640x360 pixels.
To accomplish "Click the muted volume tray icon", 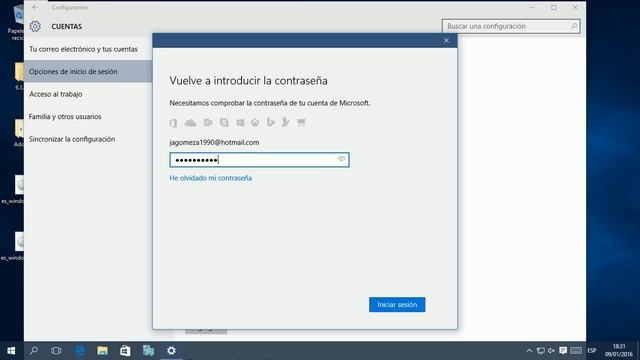I will [x=551, y=351].
